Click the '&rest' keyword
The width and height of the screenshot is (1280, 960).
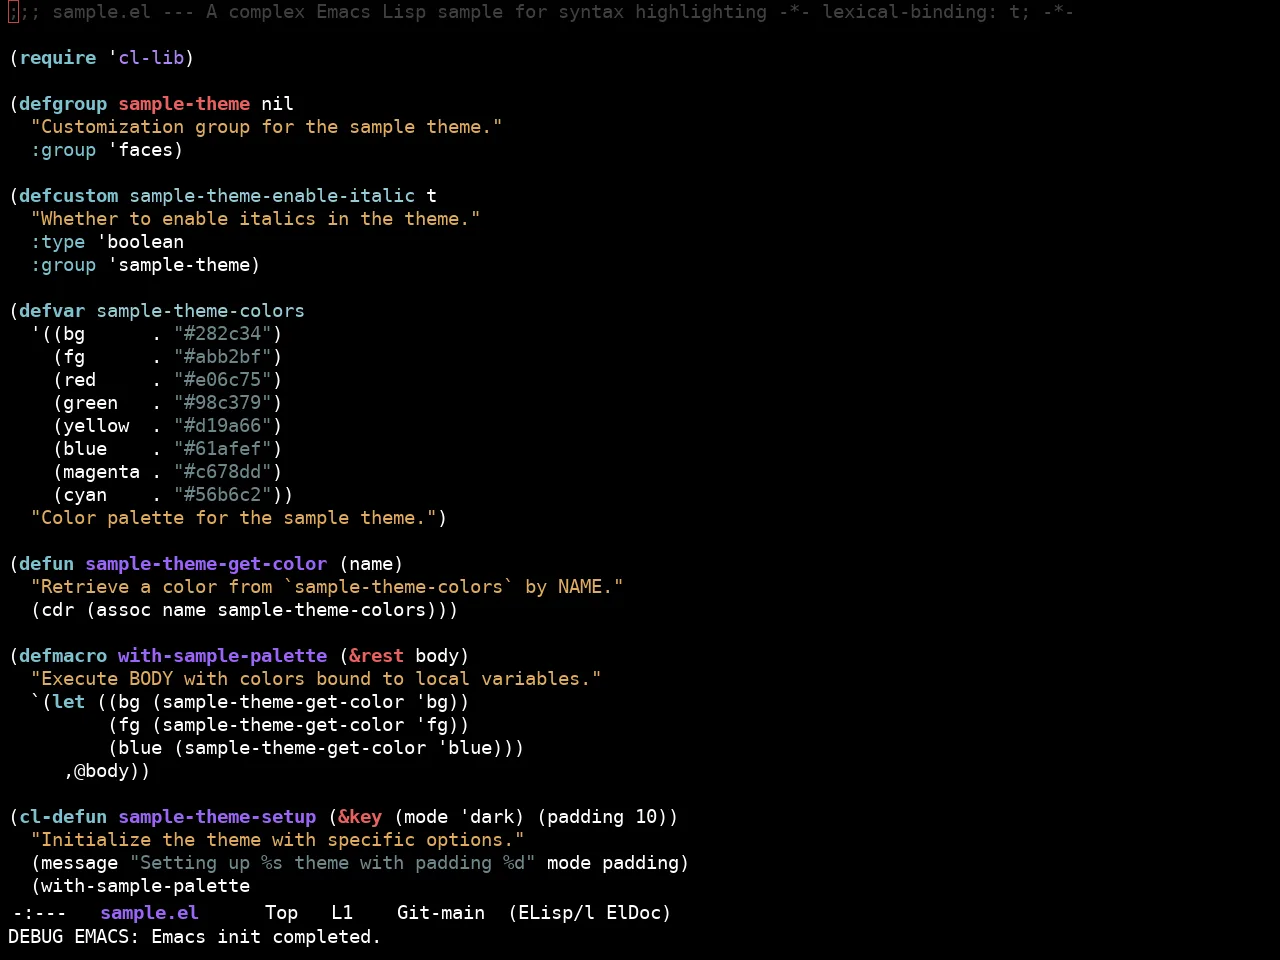coord(377,656)
